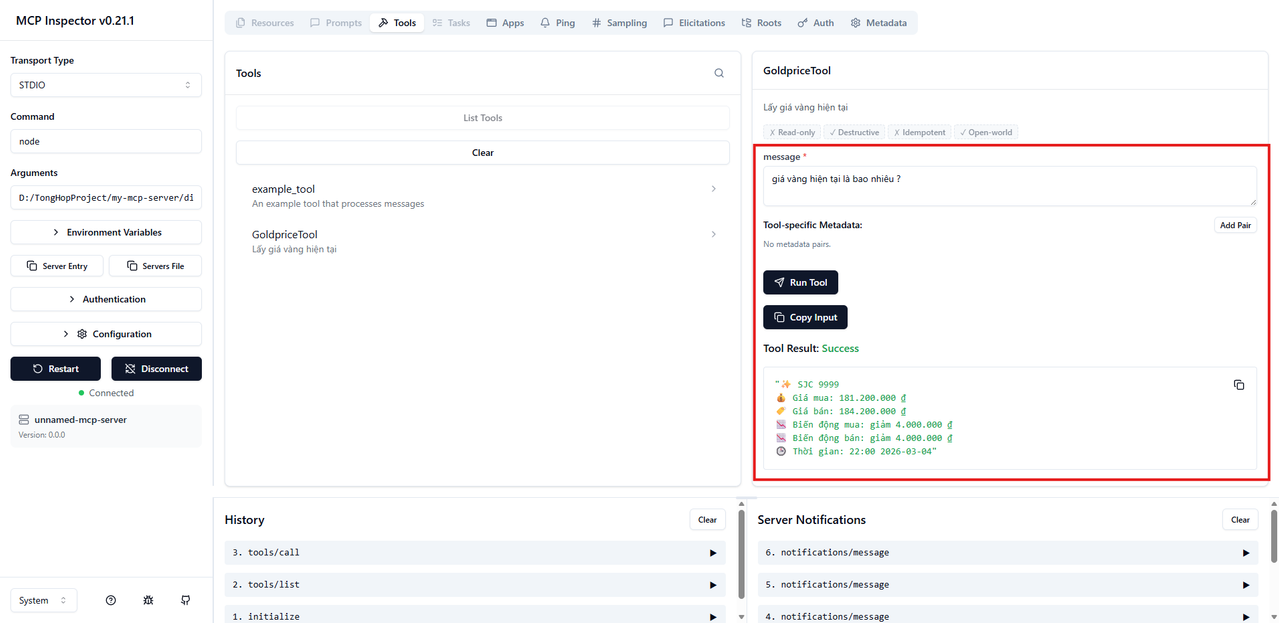Click the Idempotent annotation badge
1279x623 pixels.
coord(920,132)
